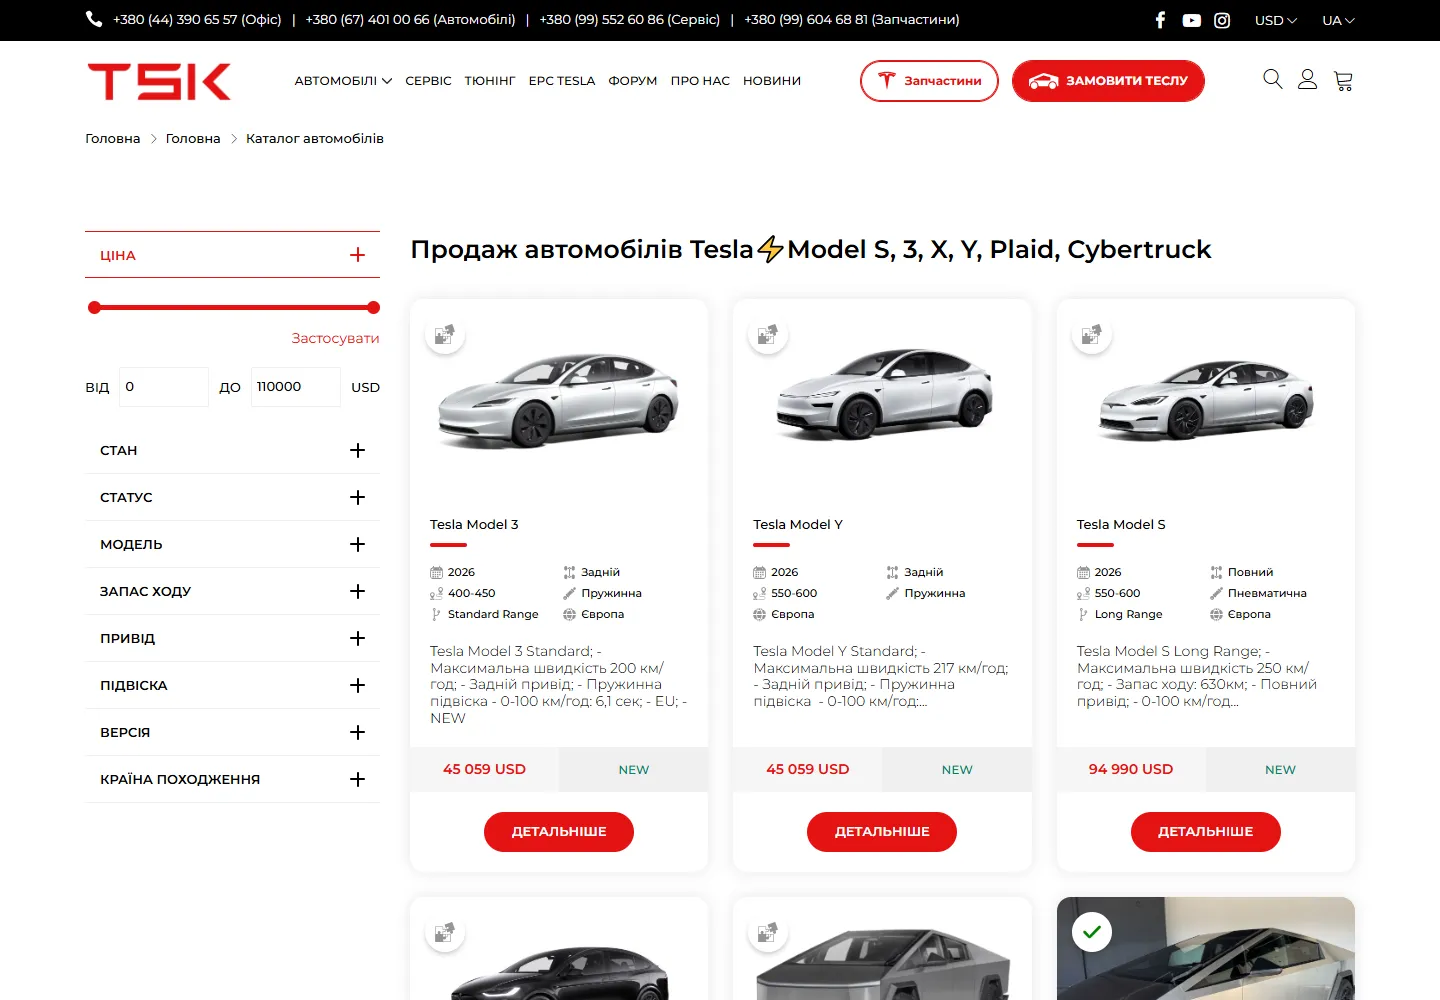Viewport: 1440px width, 1000px height.
Task: Open Автомобілі menu dropdown
Action: (x=343, y=81)
